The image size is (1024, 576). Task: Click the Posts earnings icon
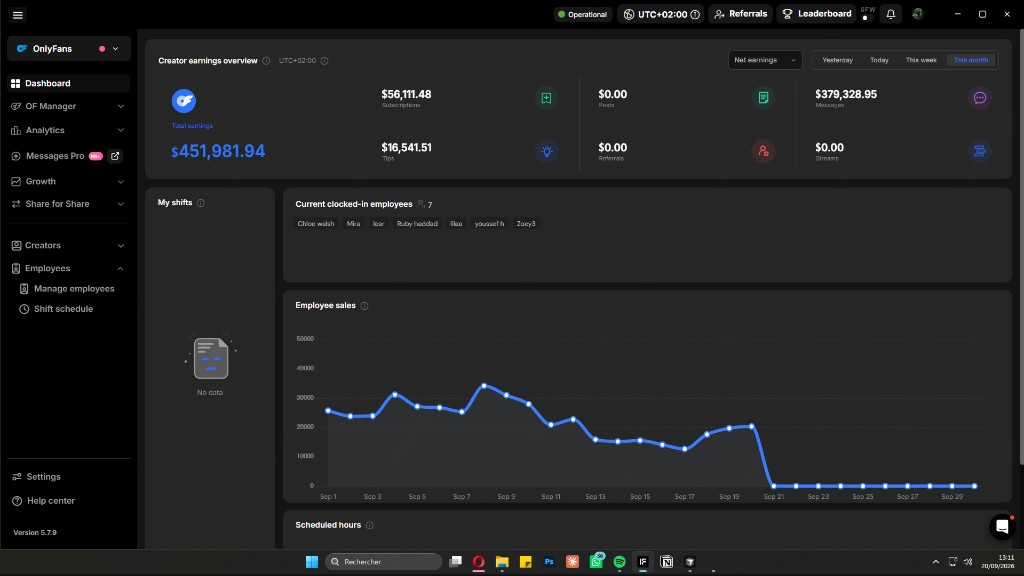pos(763,98)
